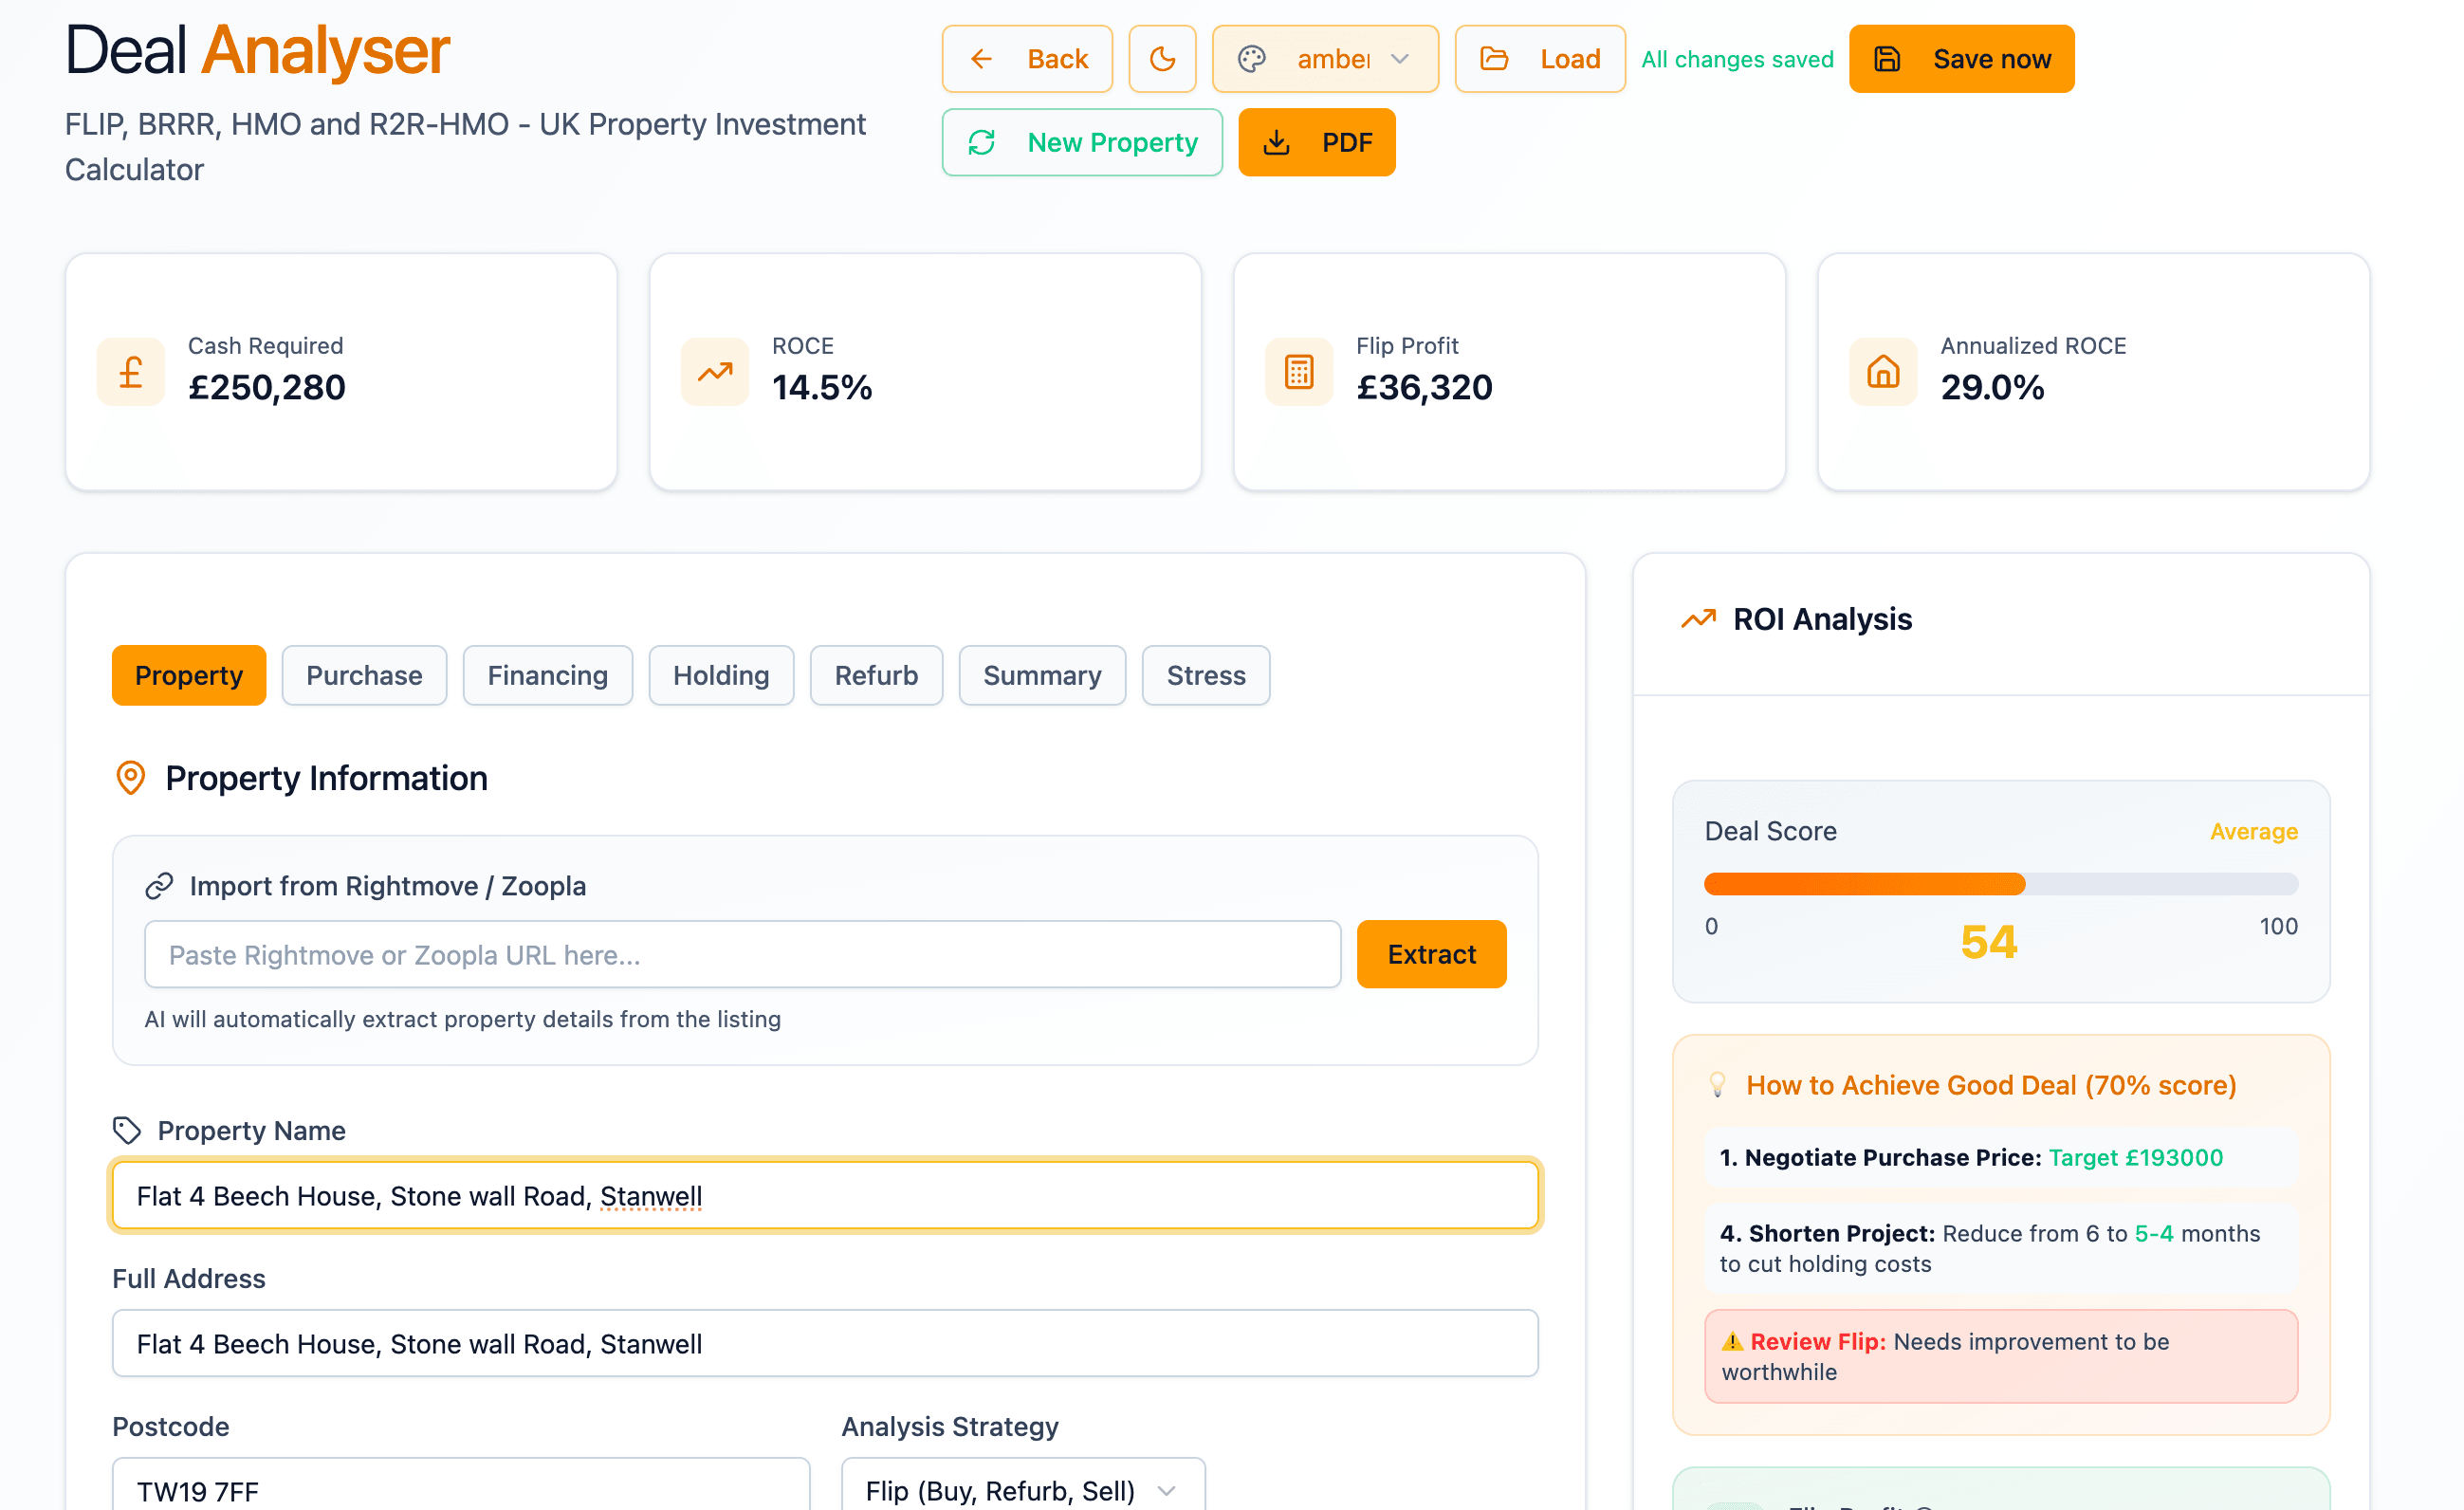Click the Deal Score progress bar

(x=2001, y=884)
